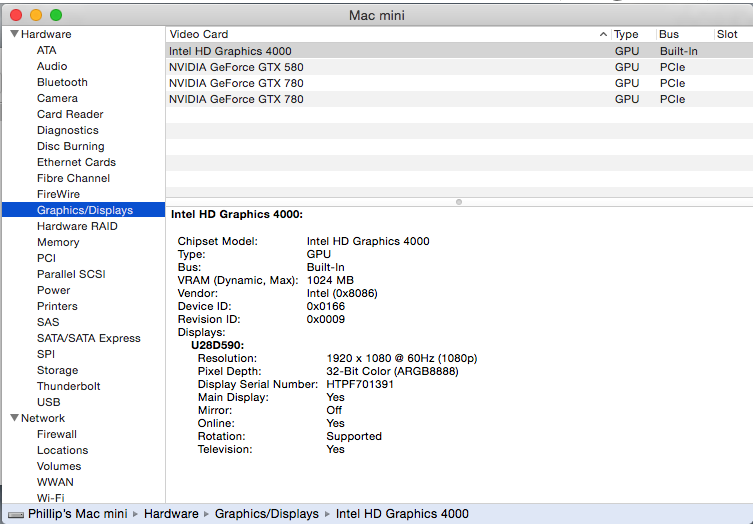Open Printers information

tap(57, 306)
